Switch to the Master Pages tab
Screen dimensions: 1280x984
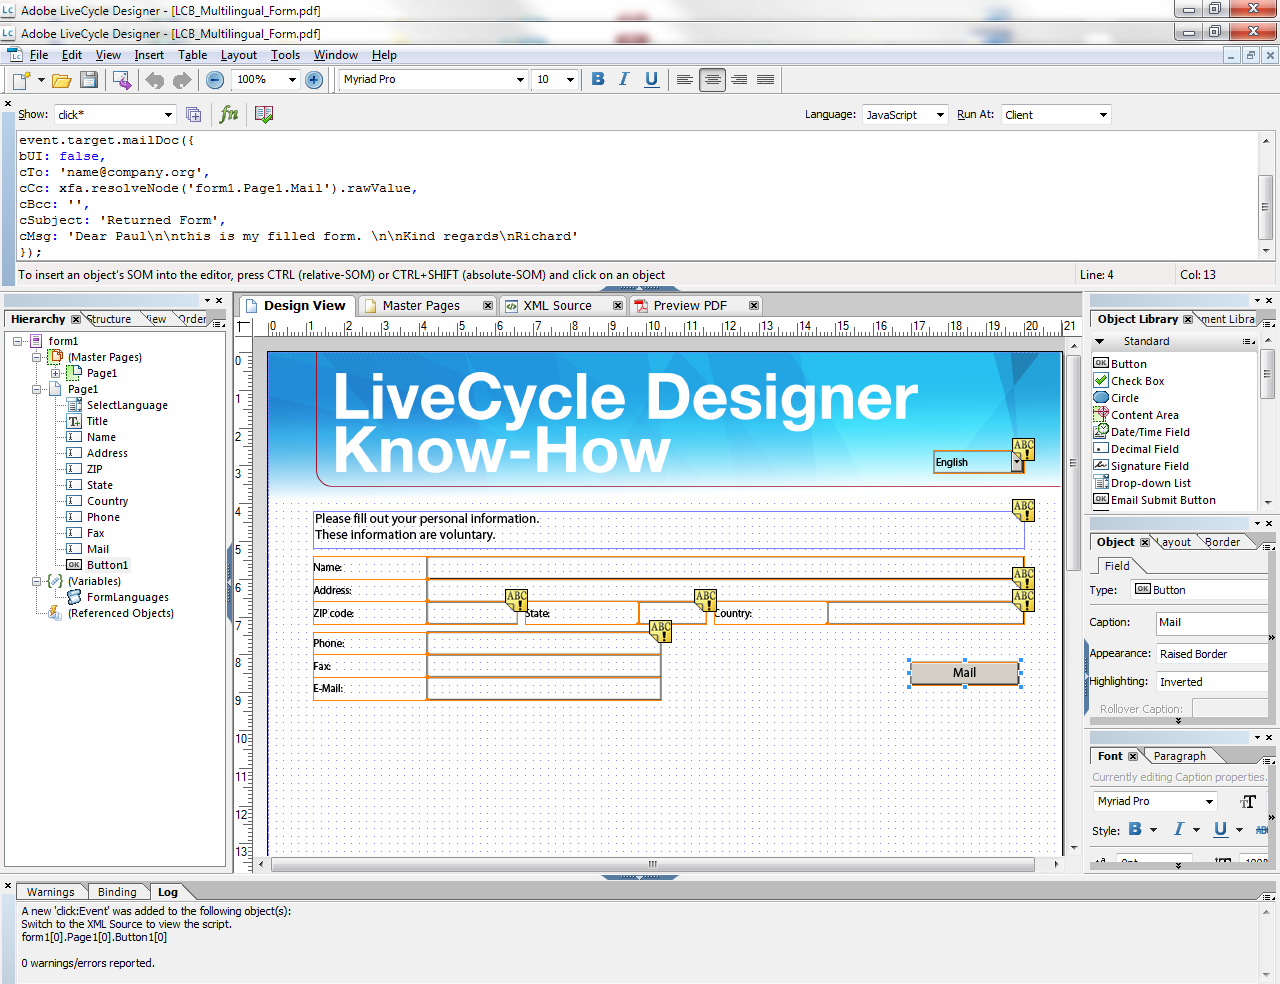coord(421,306)
